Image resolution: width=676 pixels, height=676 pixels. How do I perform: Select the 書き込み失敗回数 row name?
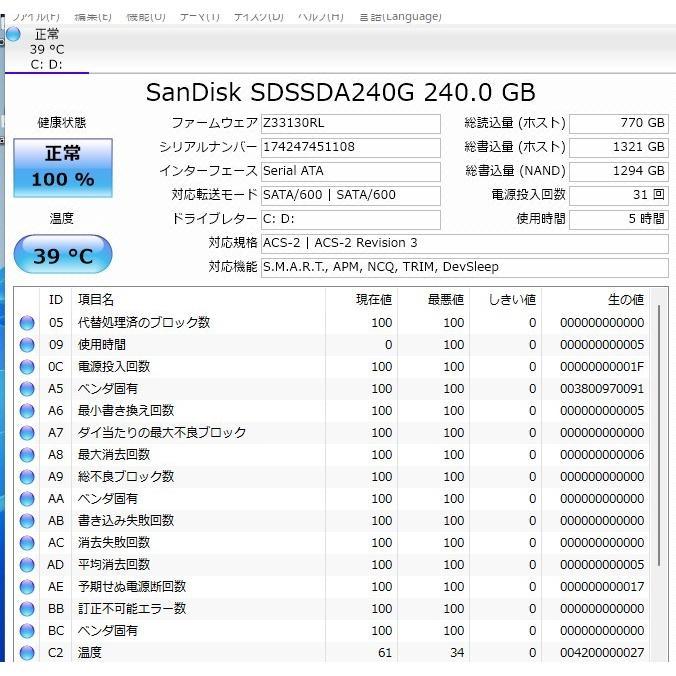[126, 520]
